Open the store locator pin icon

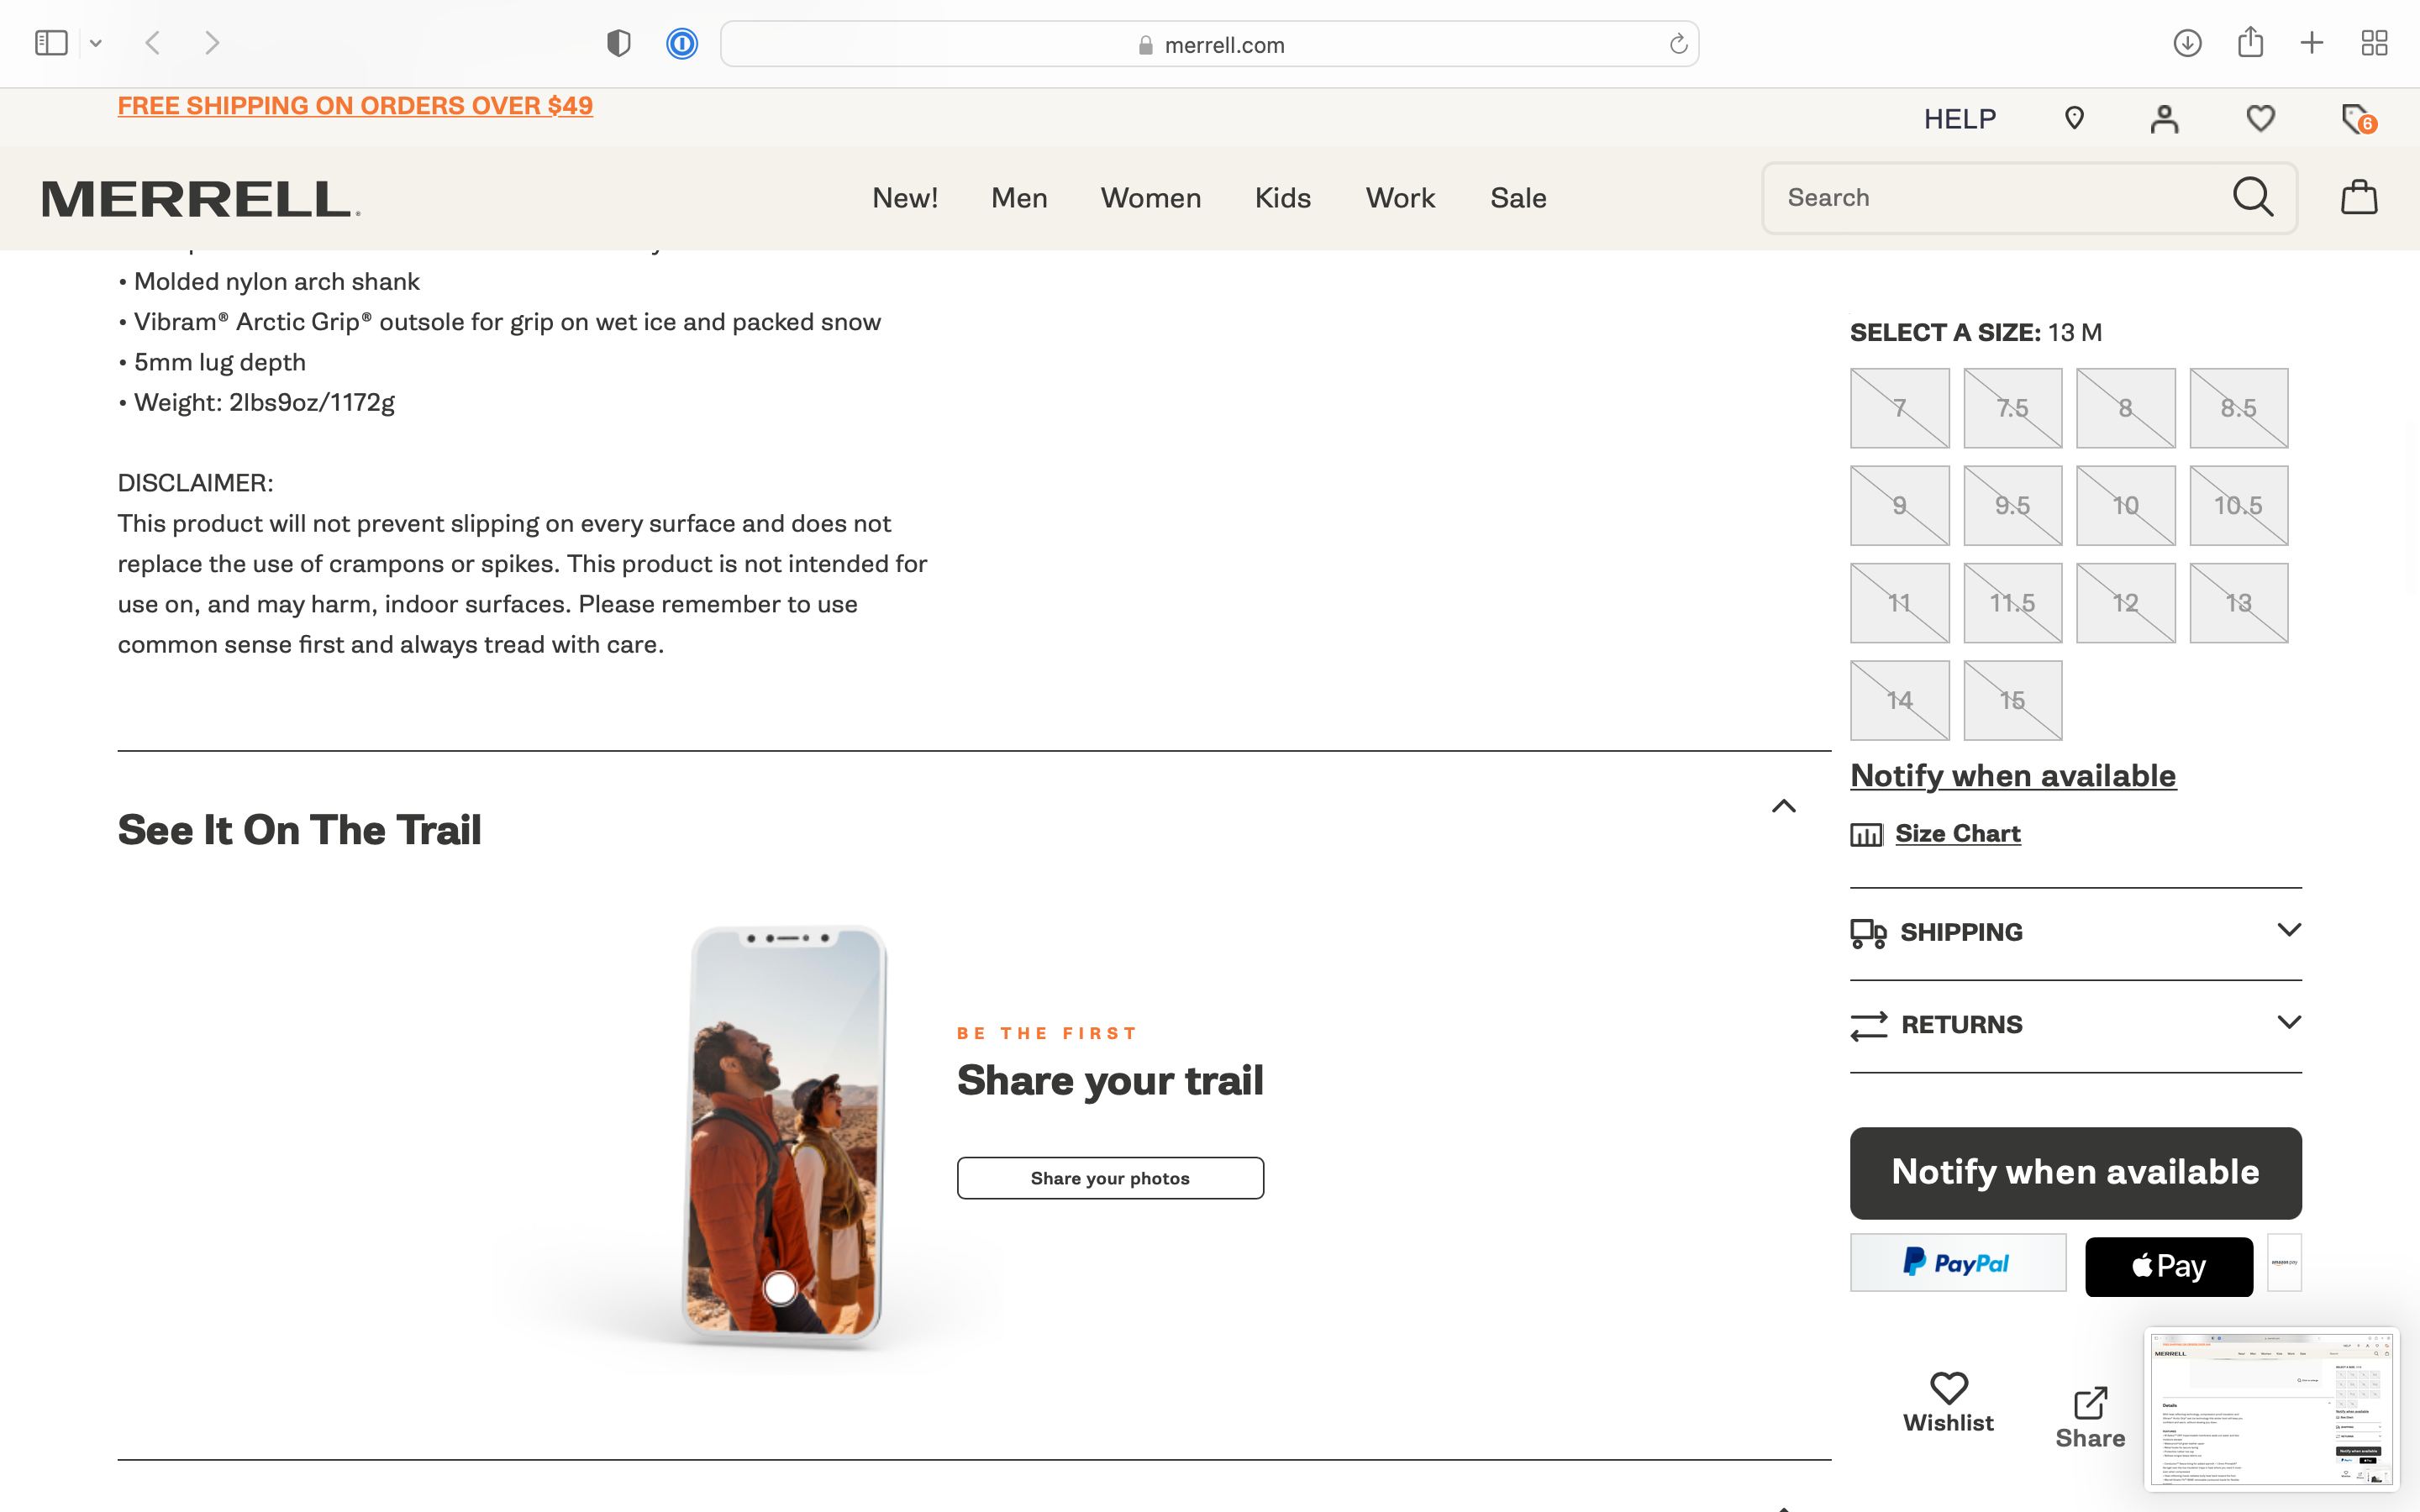coord(2074,119)
